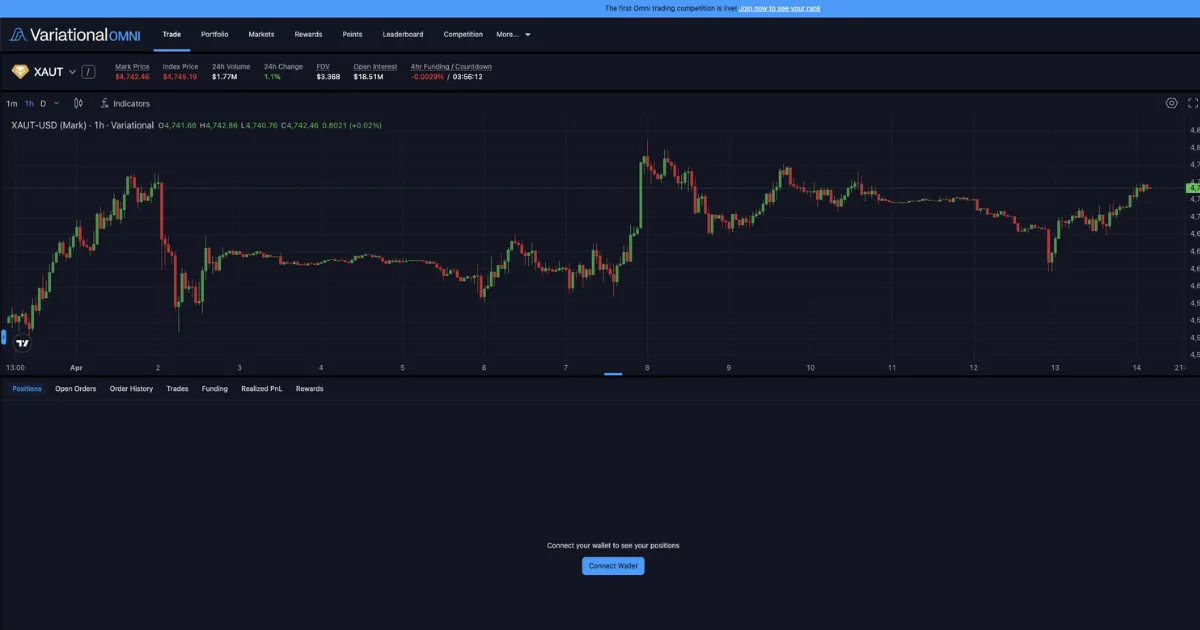Screen dimensions: 1200x630
Task: Go to the Trade tab
Action: [x=172, y=34]
